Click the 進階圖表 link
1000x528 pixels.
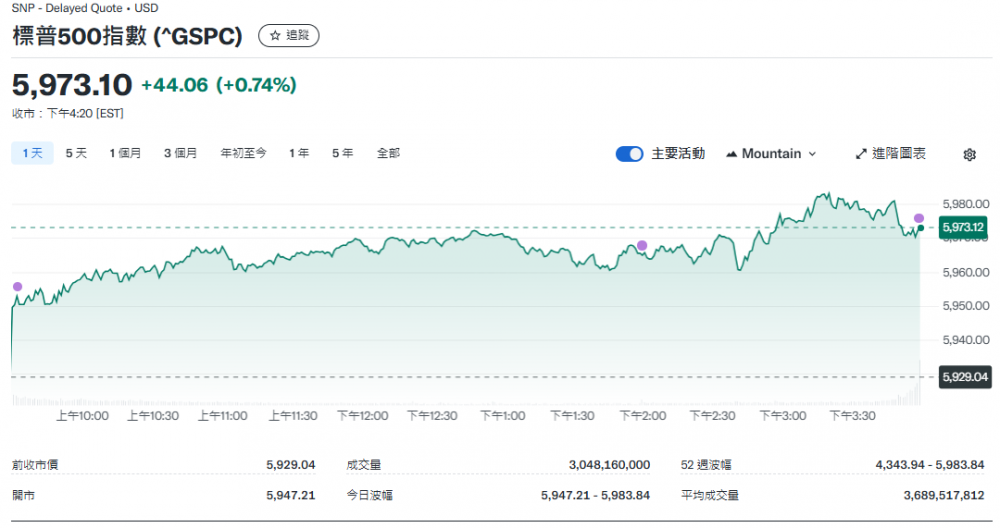(898, 154)
